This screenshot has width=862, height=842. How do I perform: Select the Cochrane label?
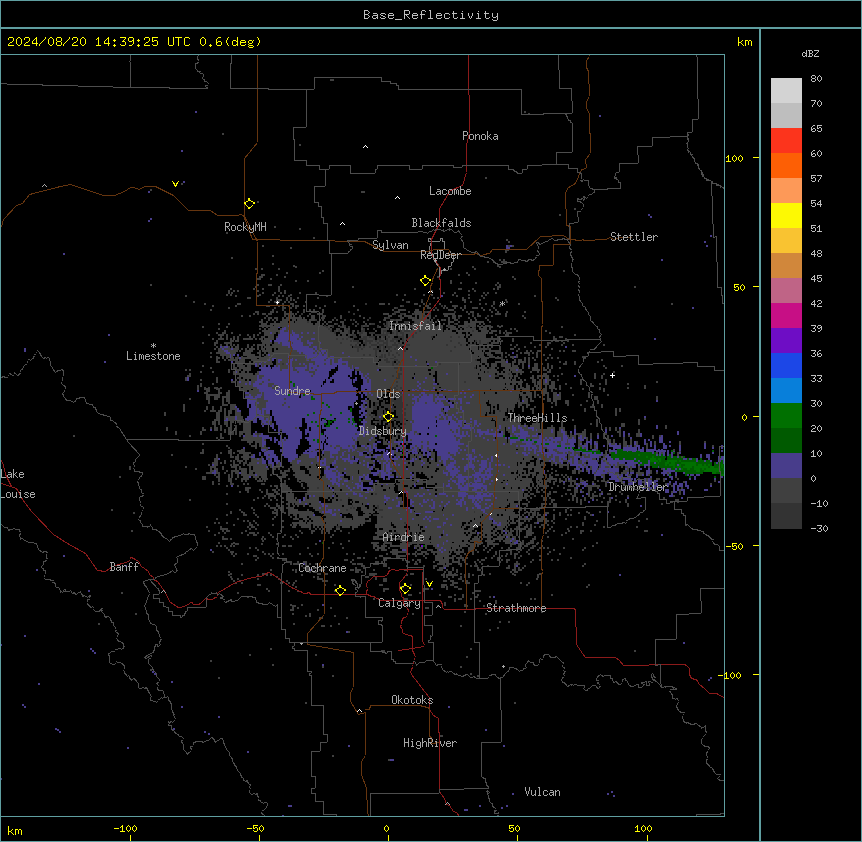(x=322, y=568)
